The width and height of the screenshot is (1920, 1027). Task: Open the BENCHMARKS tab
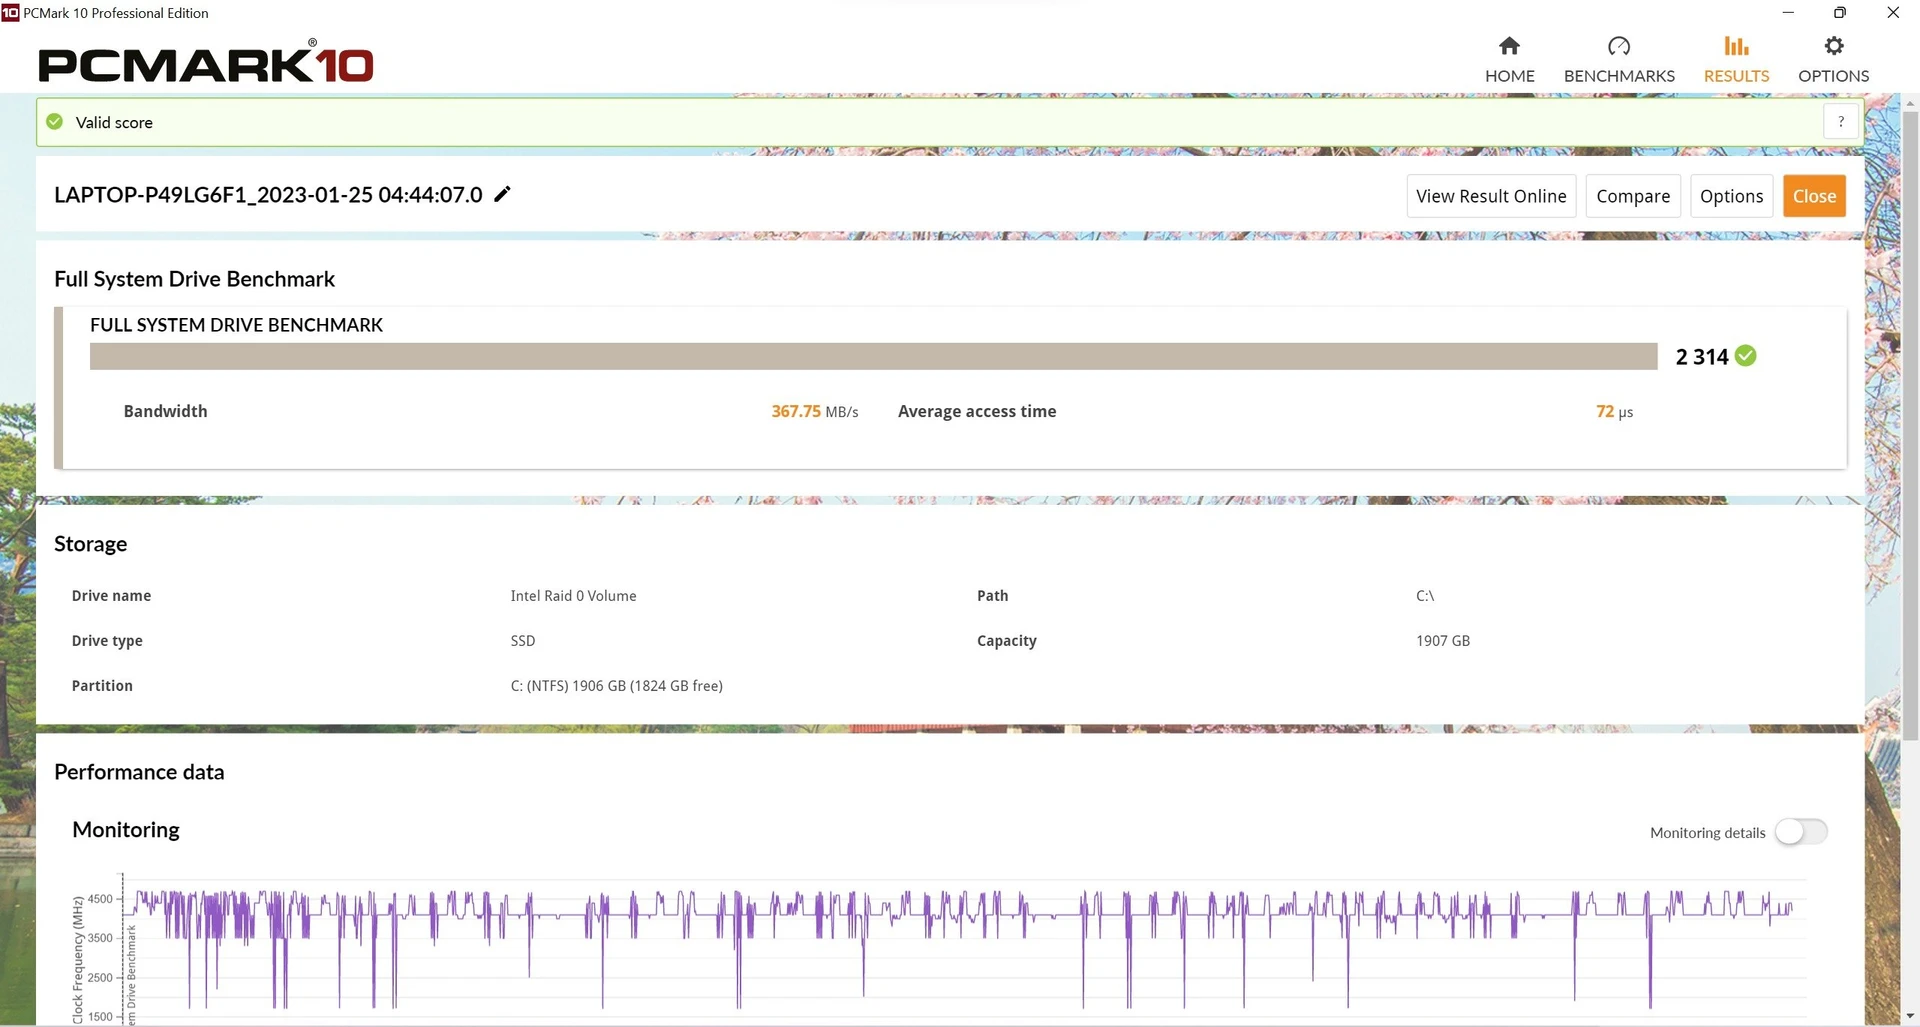pos(1619,60)
